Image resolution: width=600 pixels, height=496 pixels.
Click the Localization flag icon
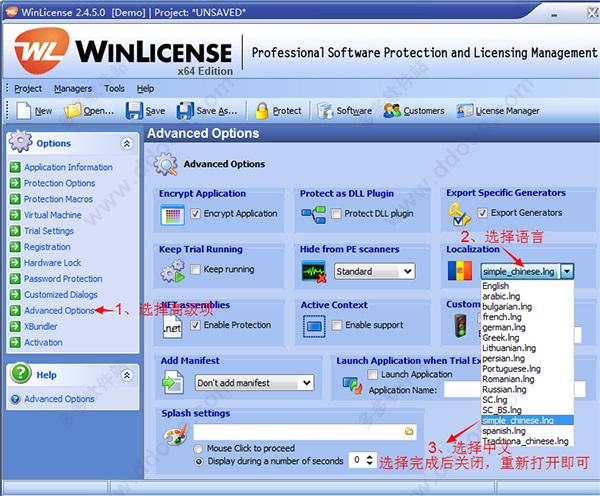(x=460, y=271)
